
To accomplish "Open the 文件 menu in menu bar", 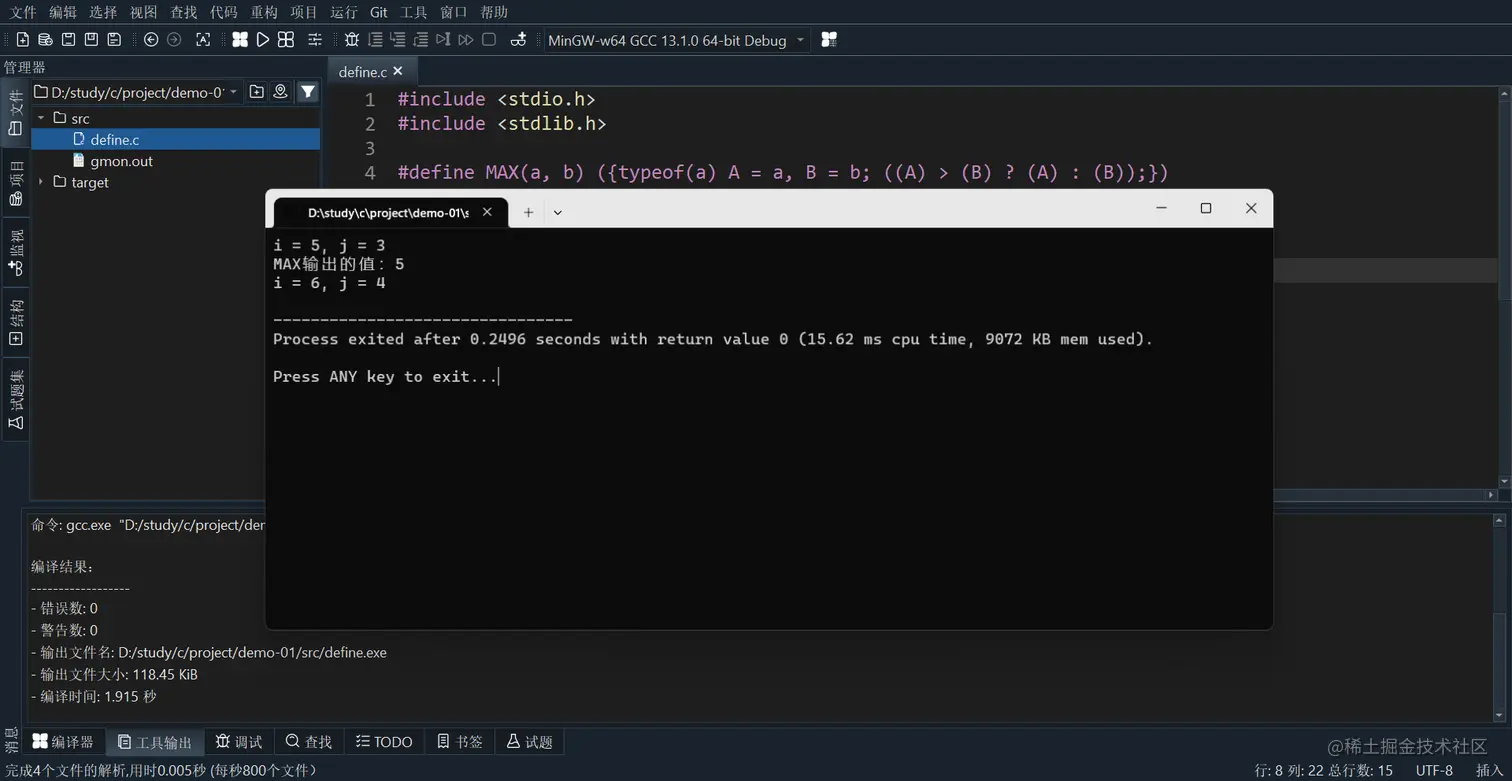I will (23, 12).
